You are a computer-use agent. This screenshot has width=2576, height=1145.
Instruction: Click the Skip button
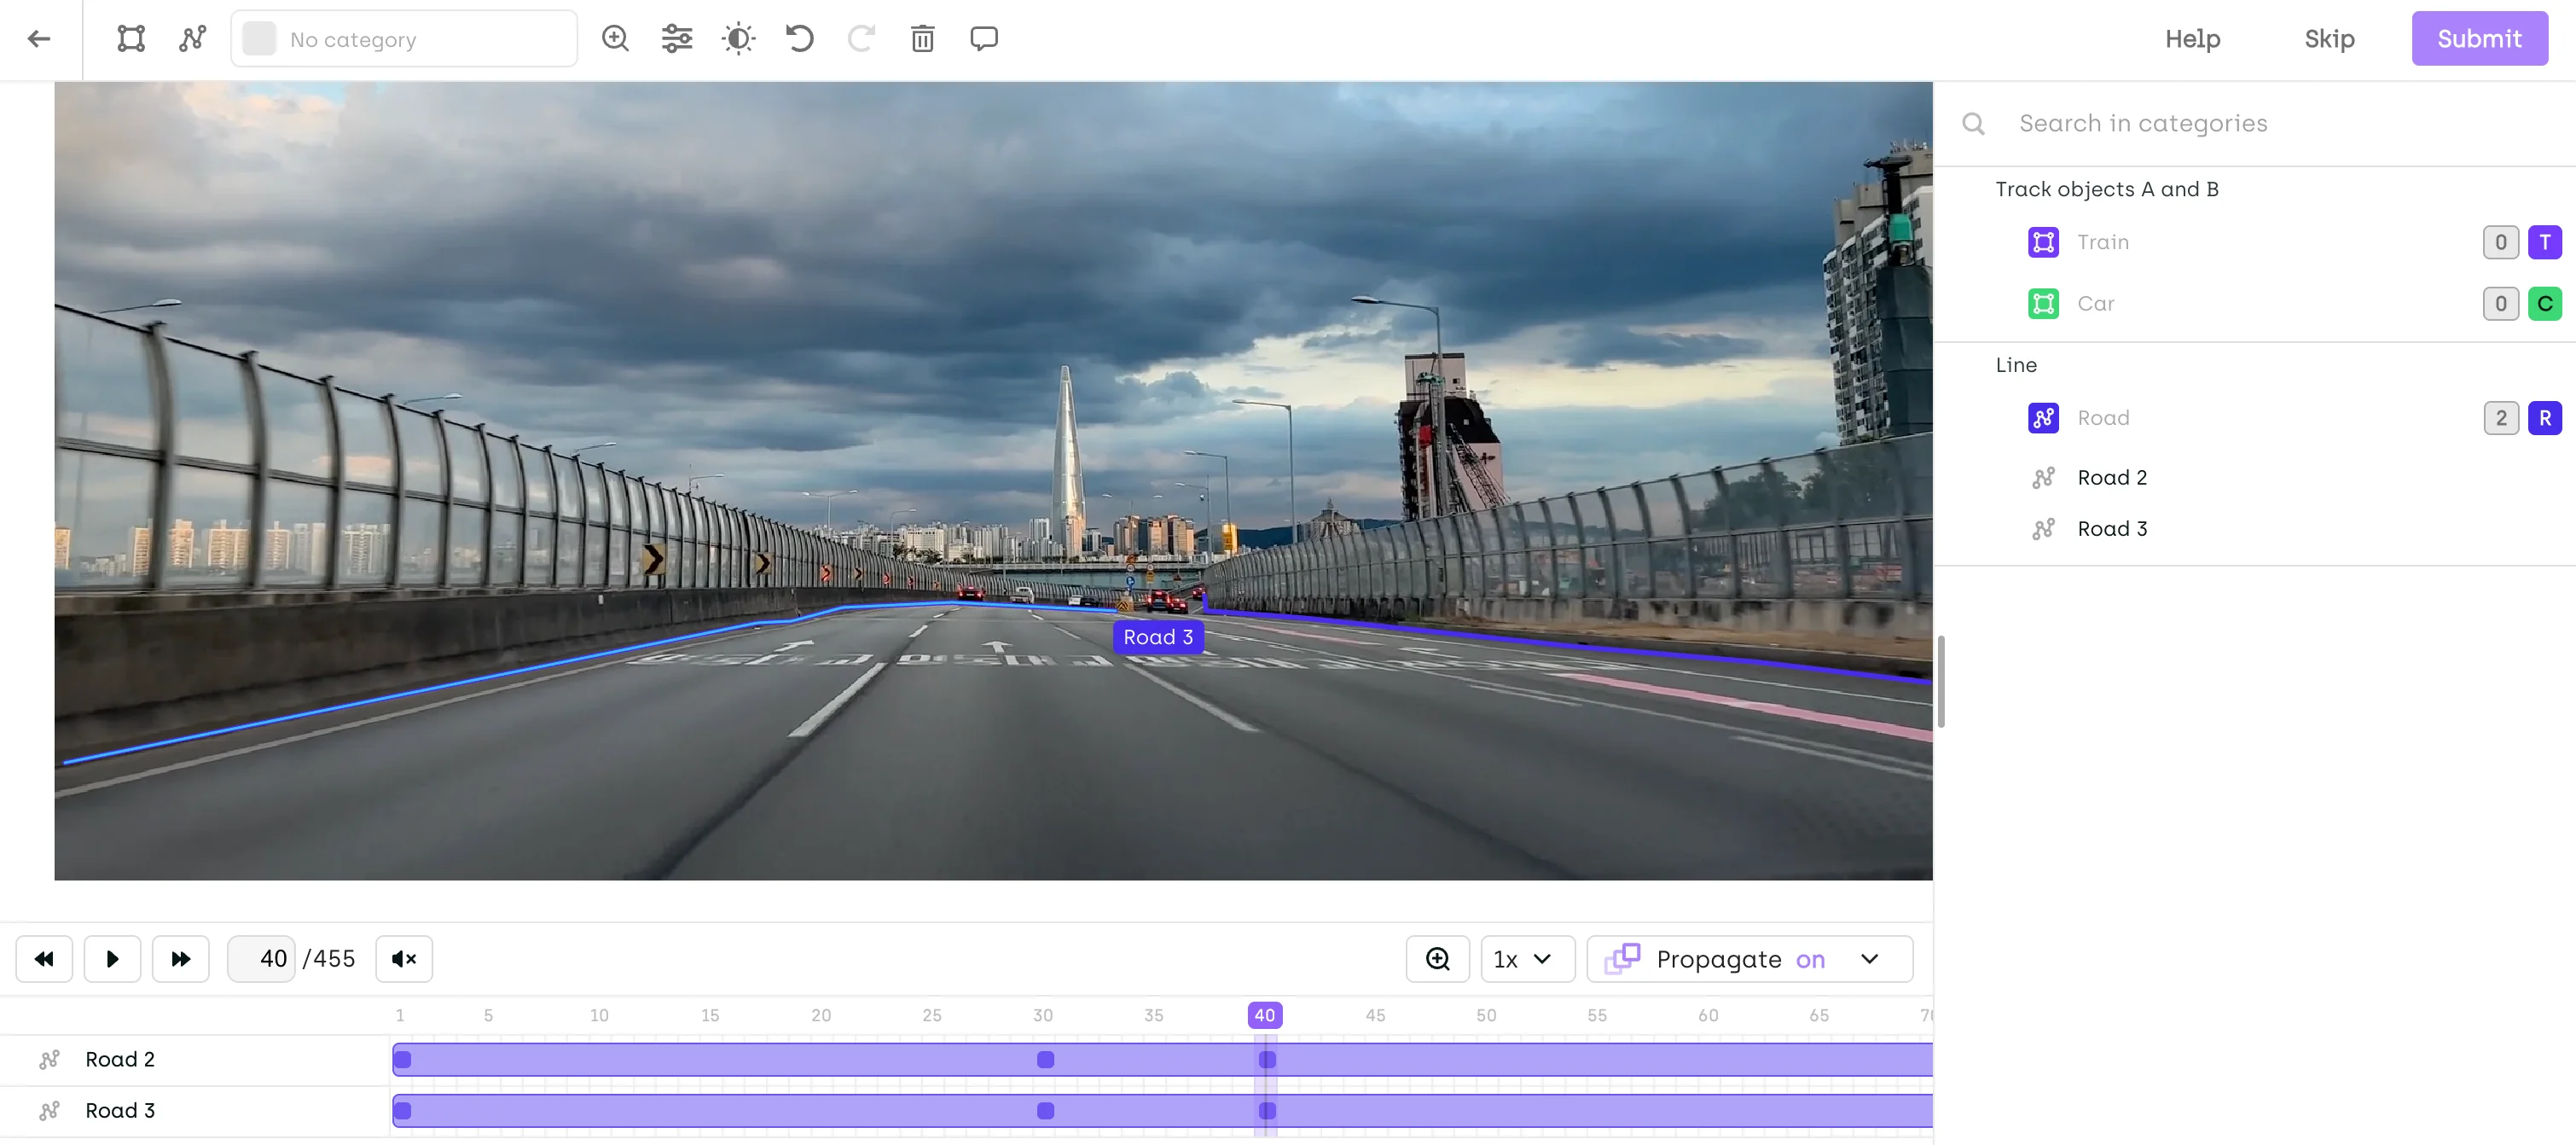[x=2329, y=39]
